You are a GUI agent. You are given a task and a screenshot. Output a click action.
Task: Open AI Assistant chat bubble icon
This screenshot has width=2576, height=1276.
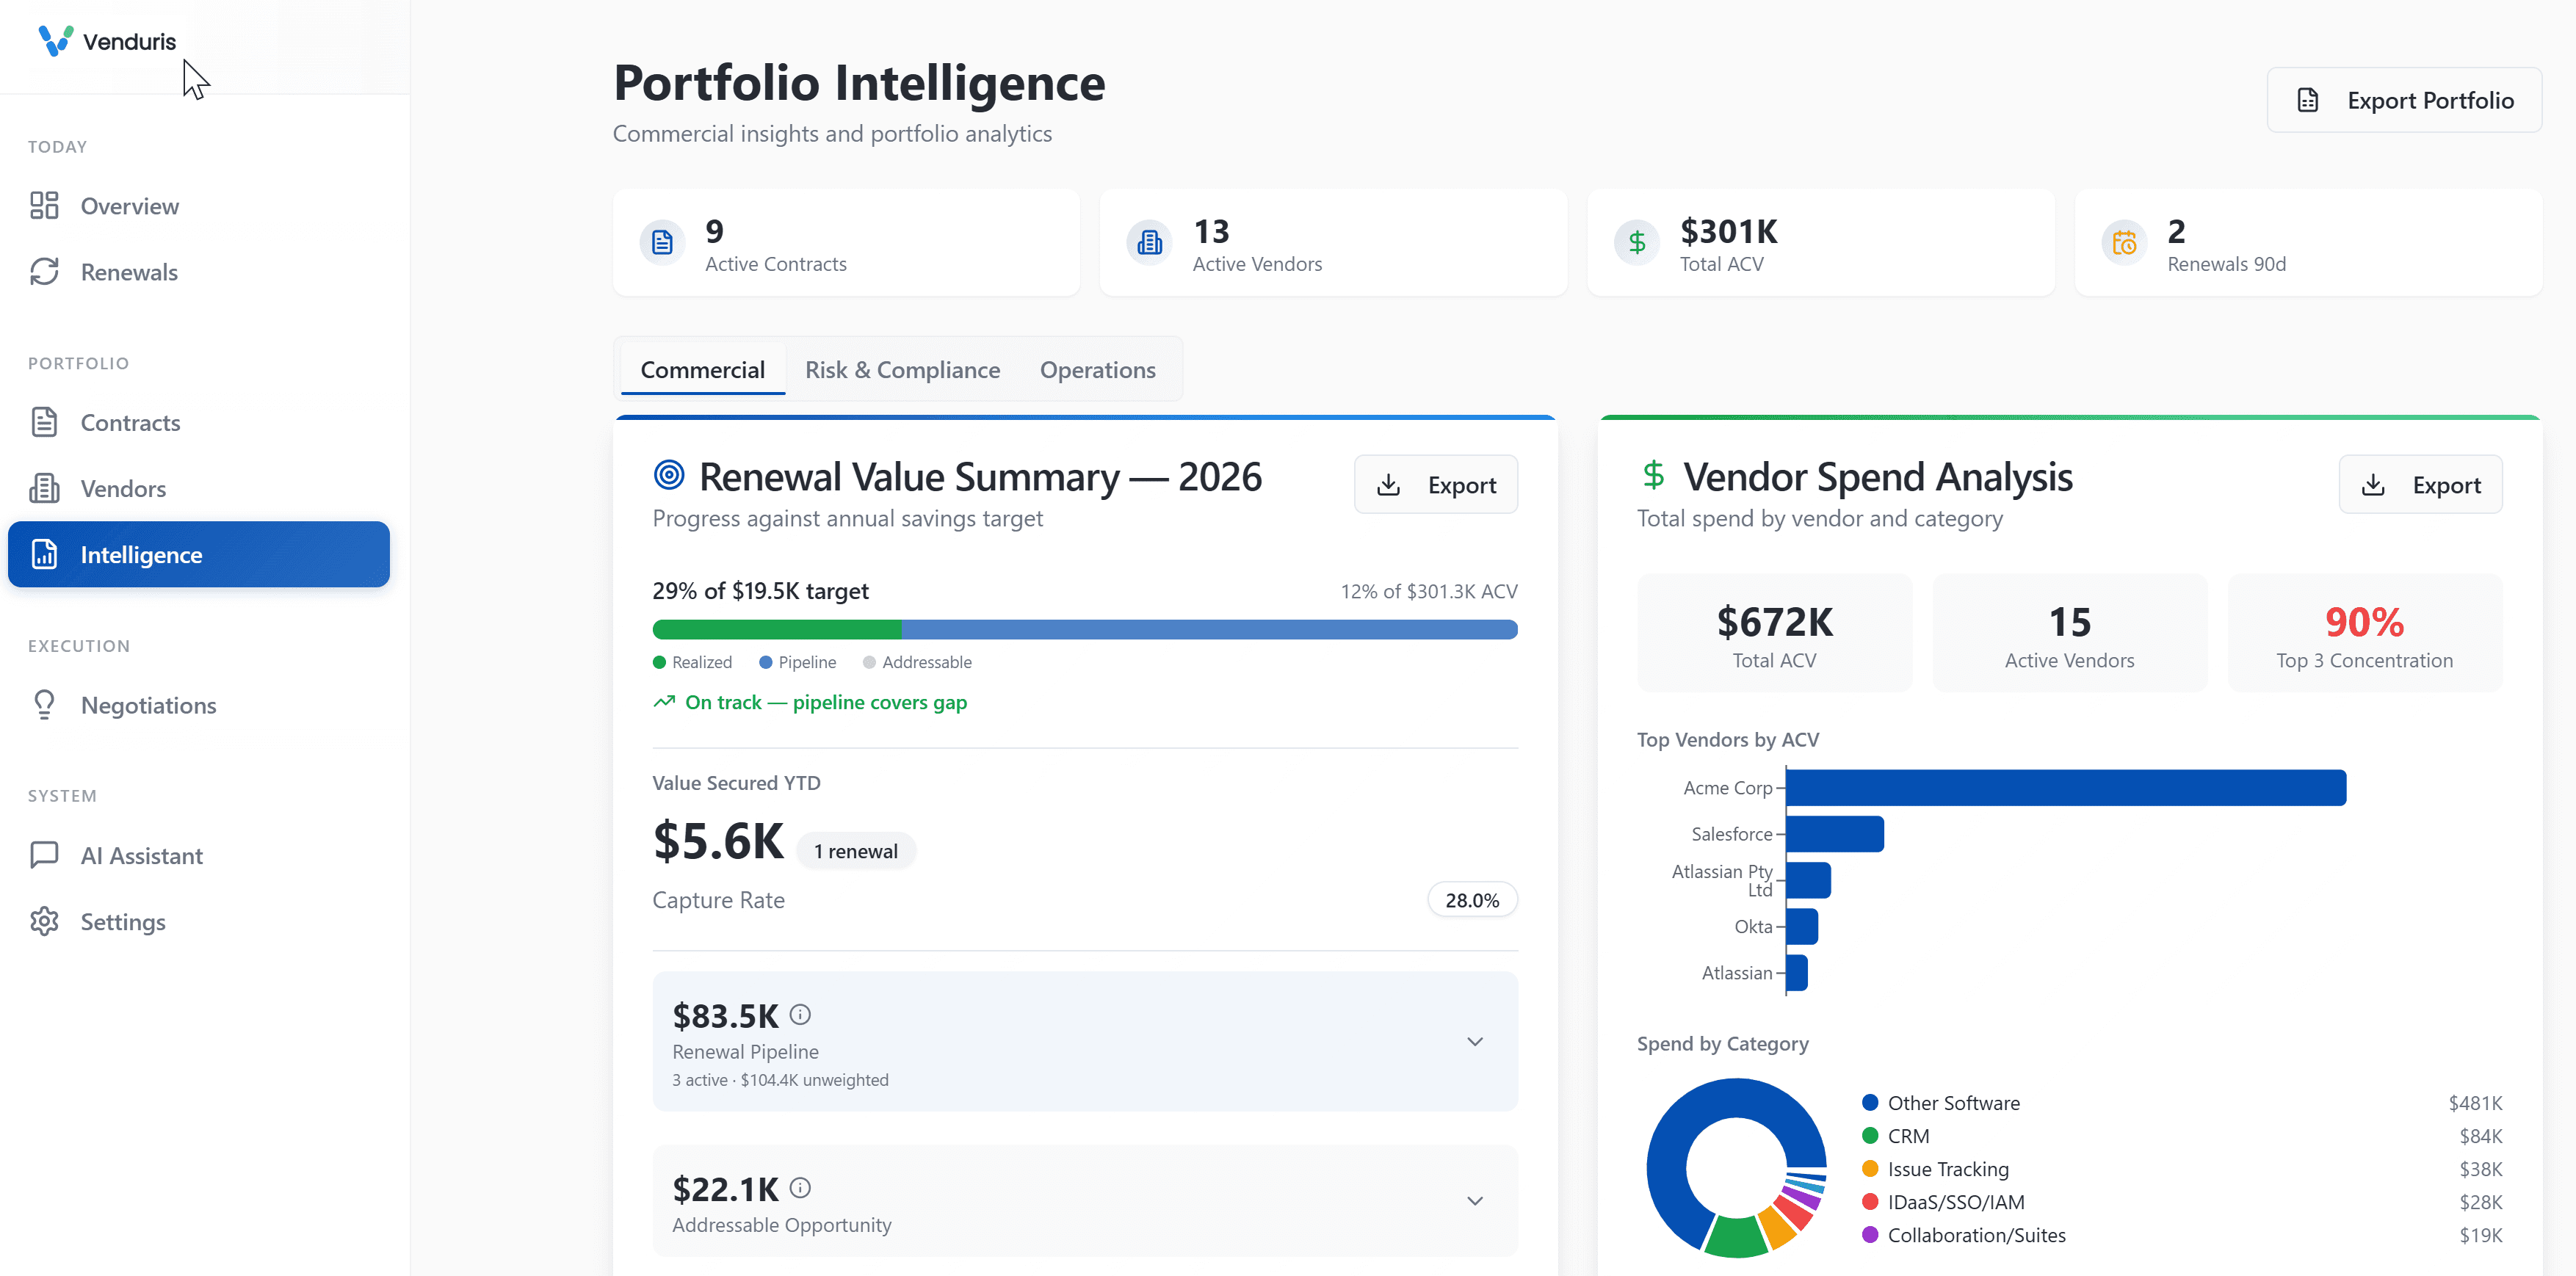tap(44, 855)
